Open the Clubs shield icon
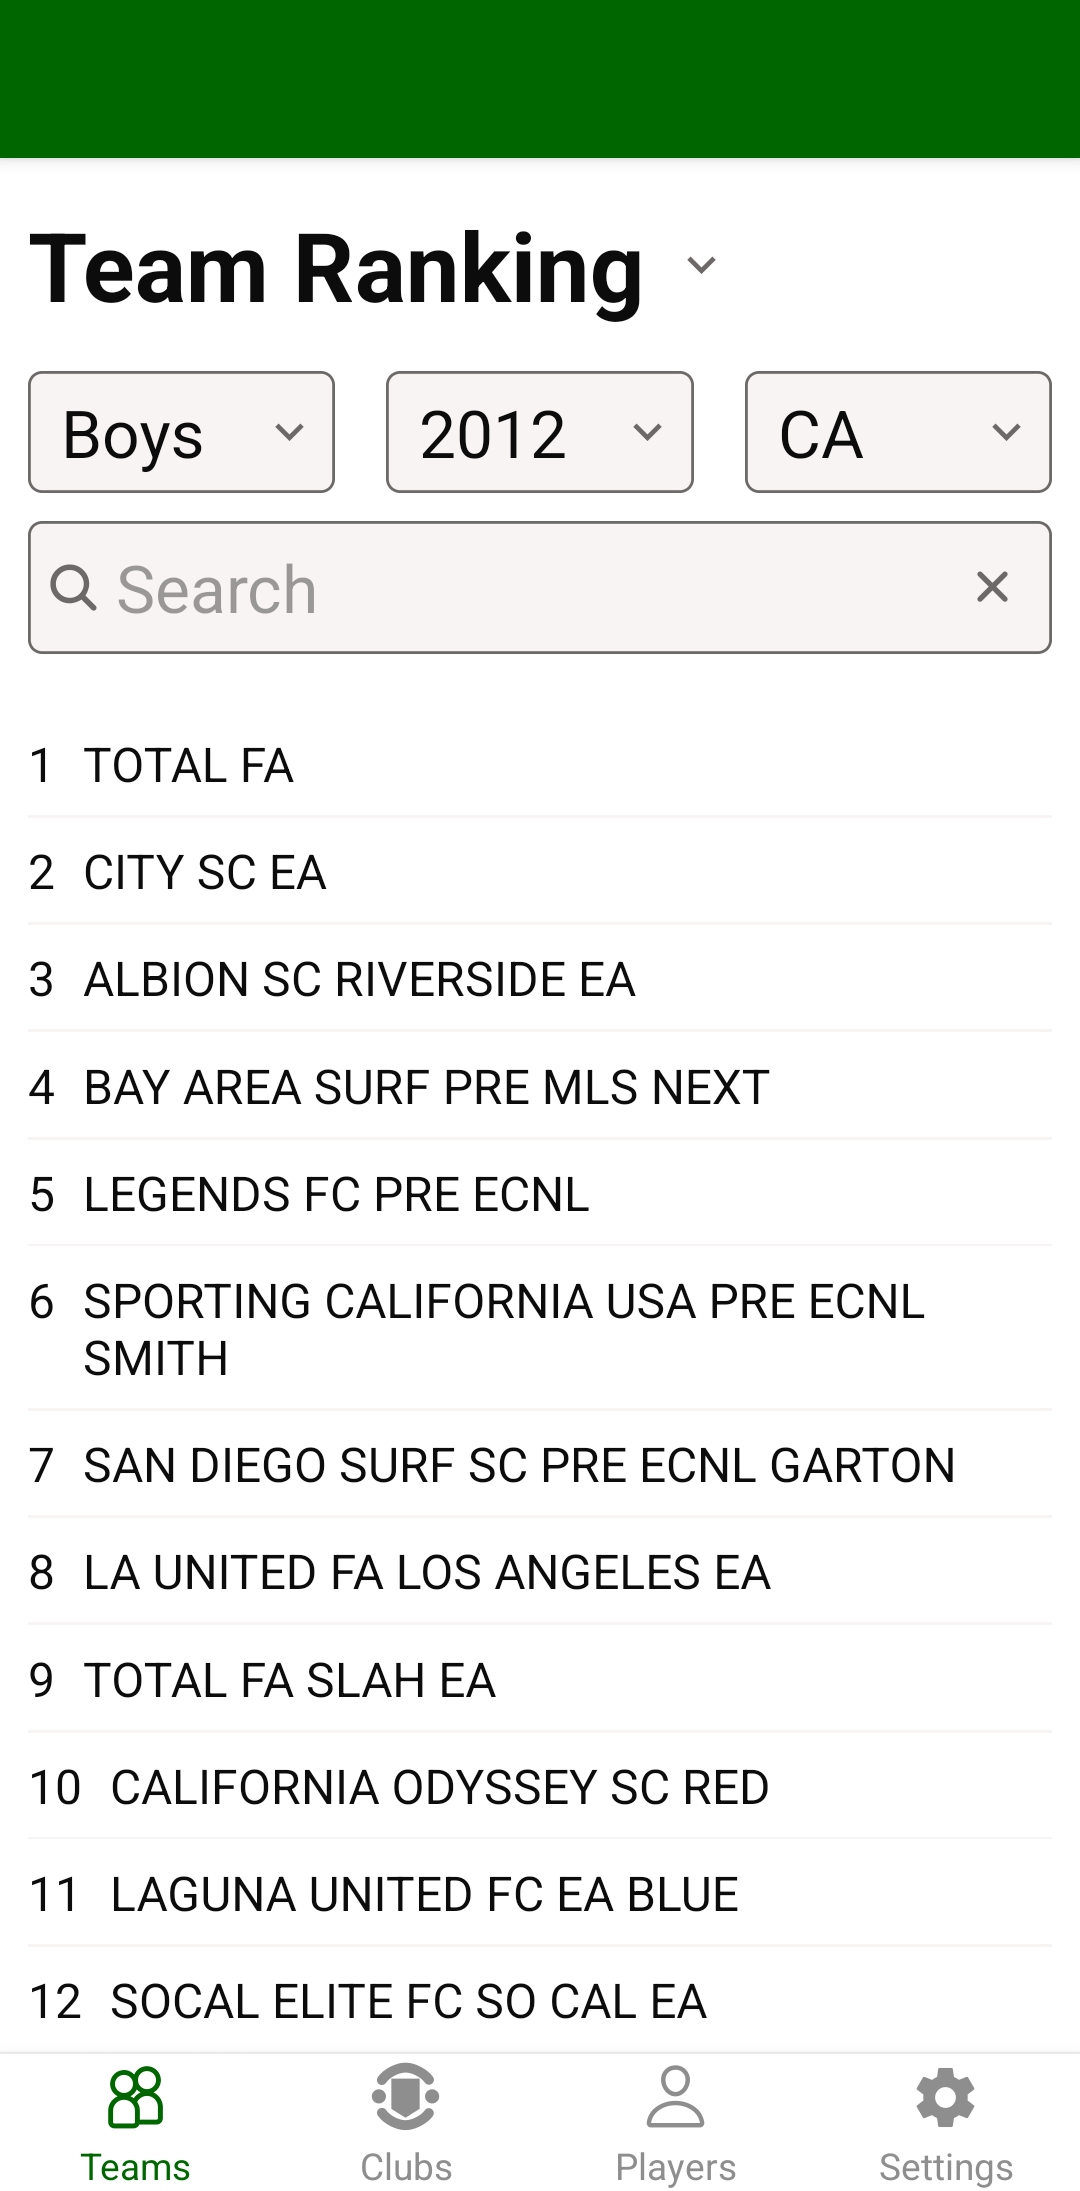Image resolution: width=1080 pixels, height=2191 pixels. coord(405,2097)
